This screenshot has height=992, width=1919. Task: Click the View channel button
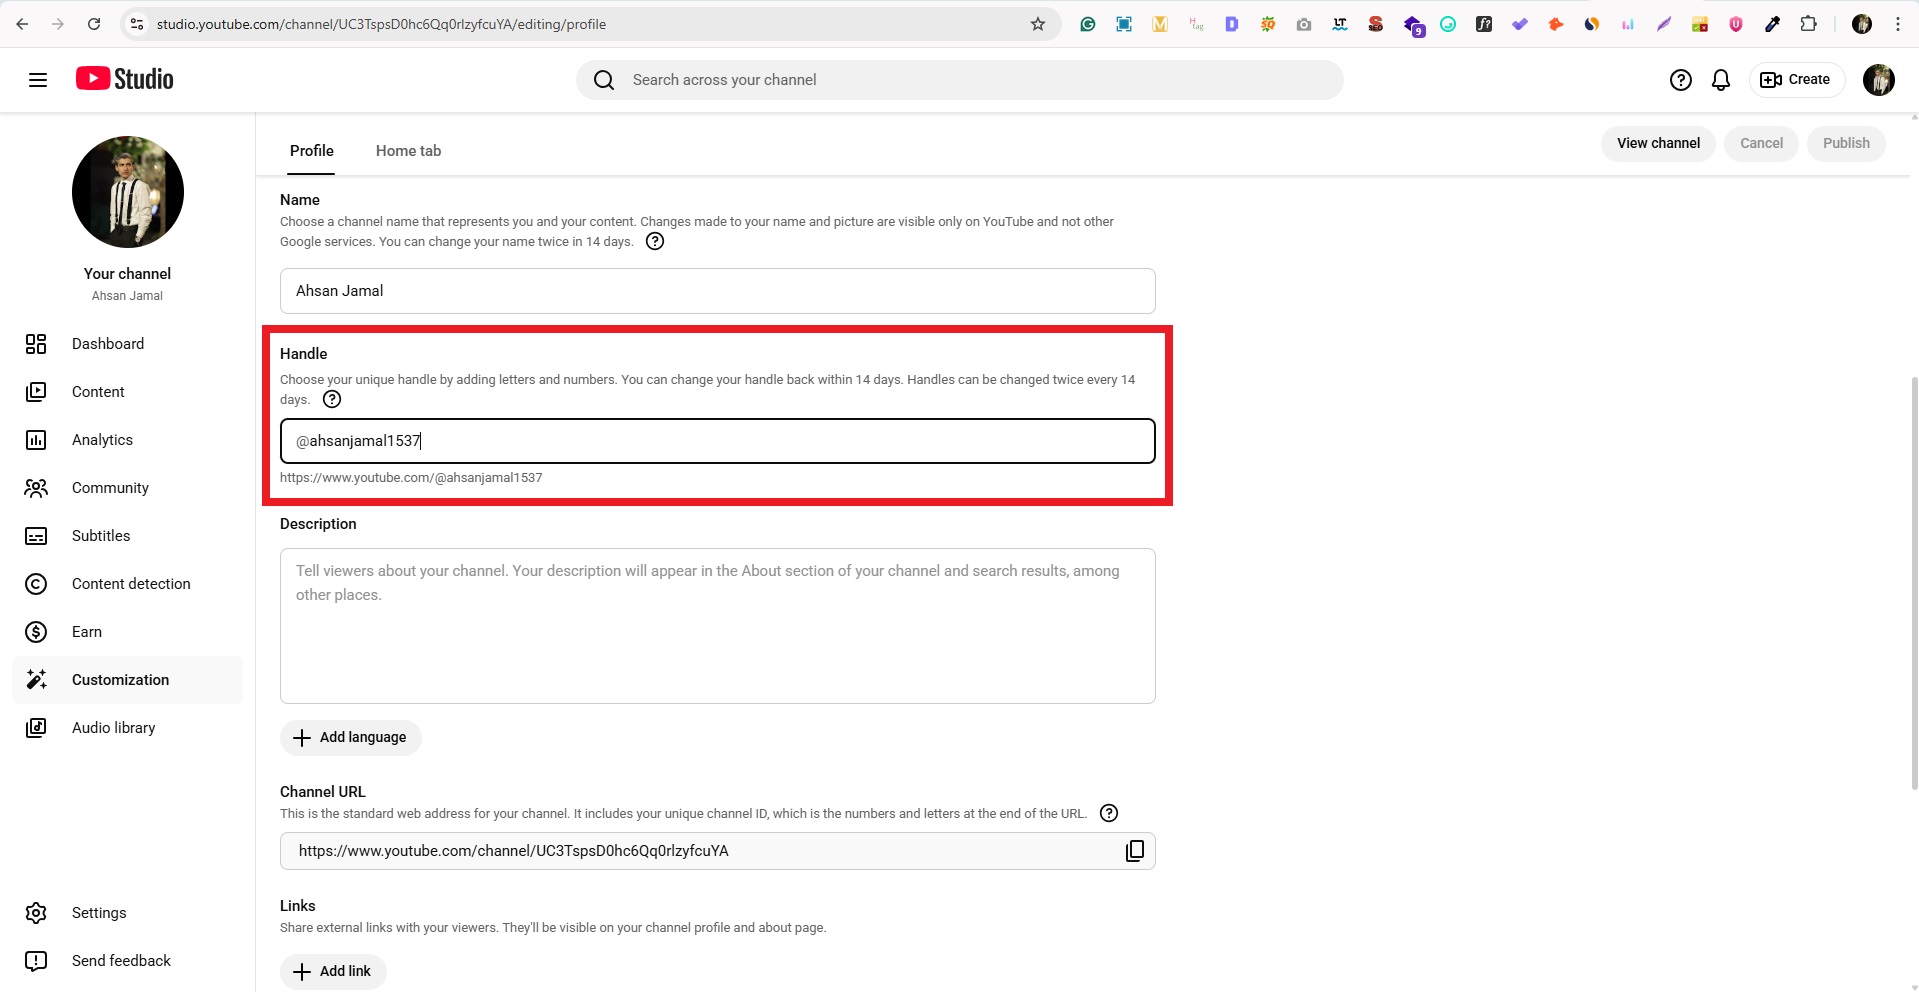[1657, 143]
